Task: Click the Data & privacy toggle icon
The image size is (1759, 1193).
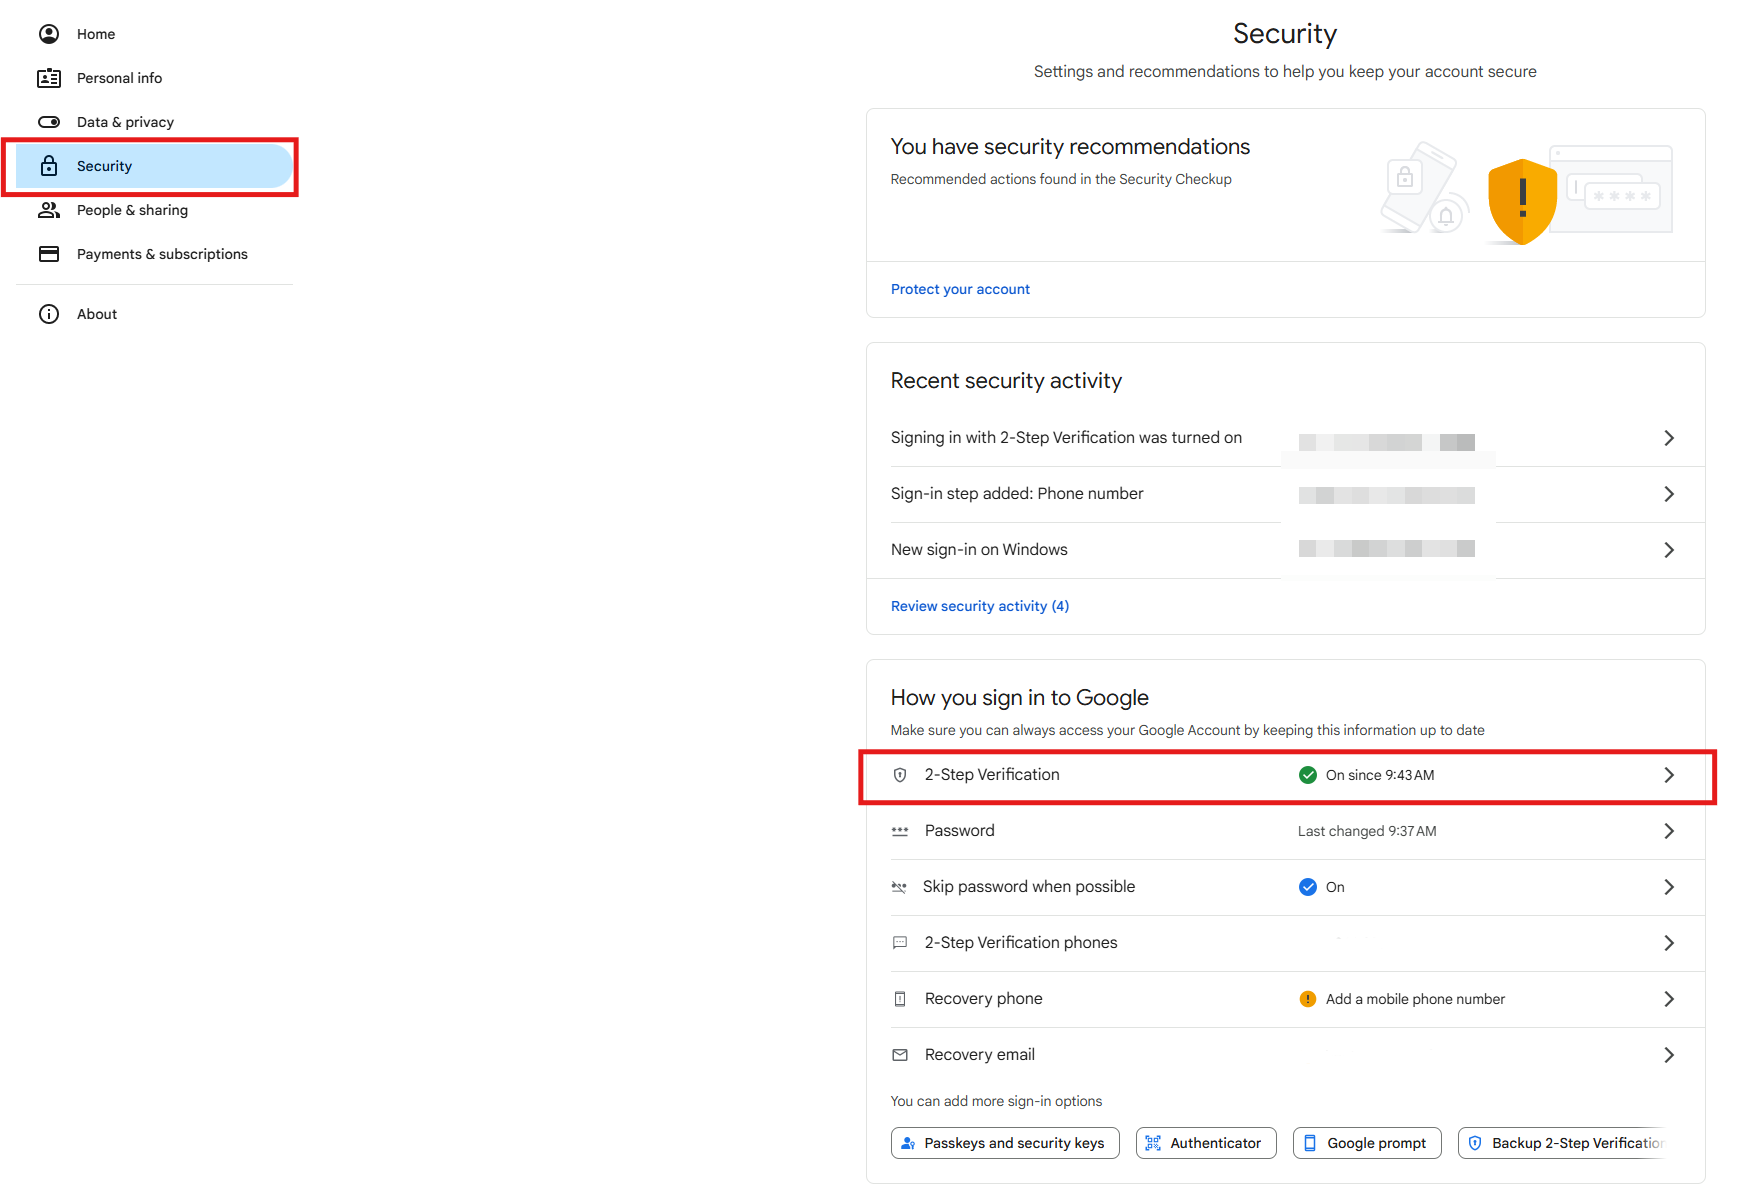Action: pyautogui.click(x=49, y=122)
